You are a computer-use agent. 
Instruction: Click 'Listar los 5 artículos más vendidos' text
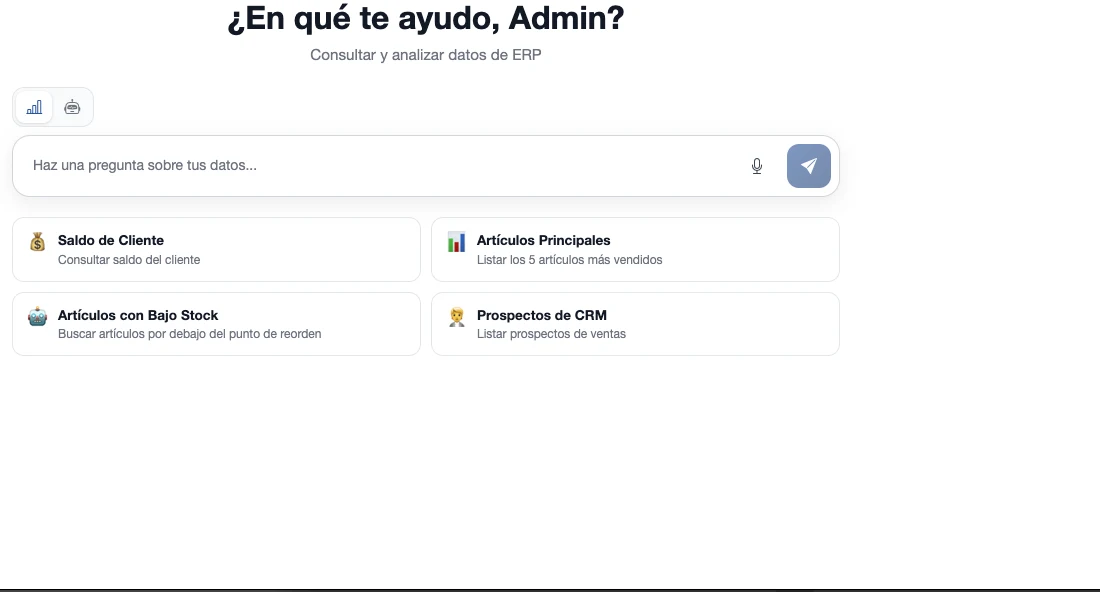(x=570, y=260)
